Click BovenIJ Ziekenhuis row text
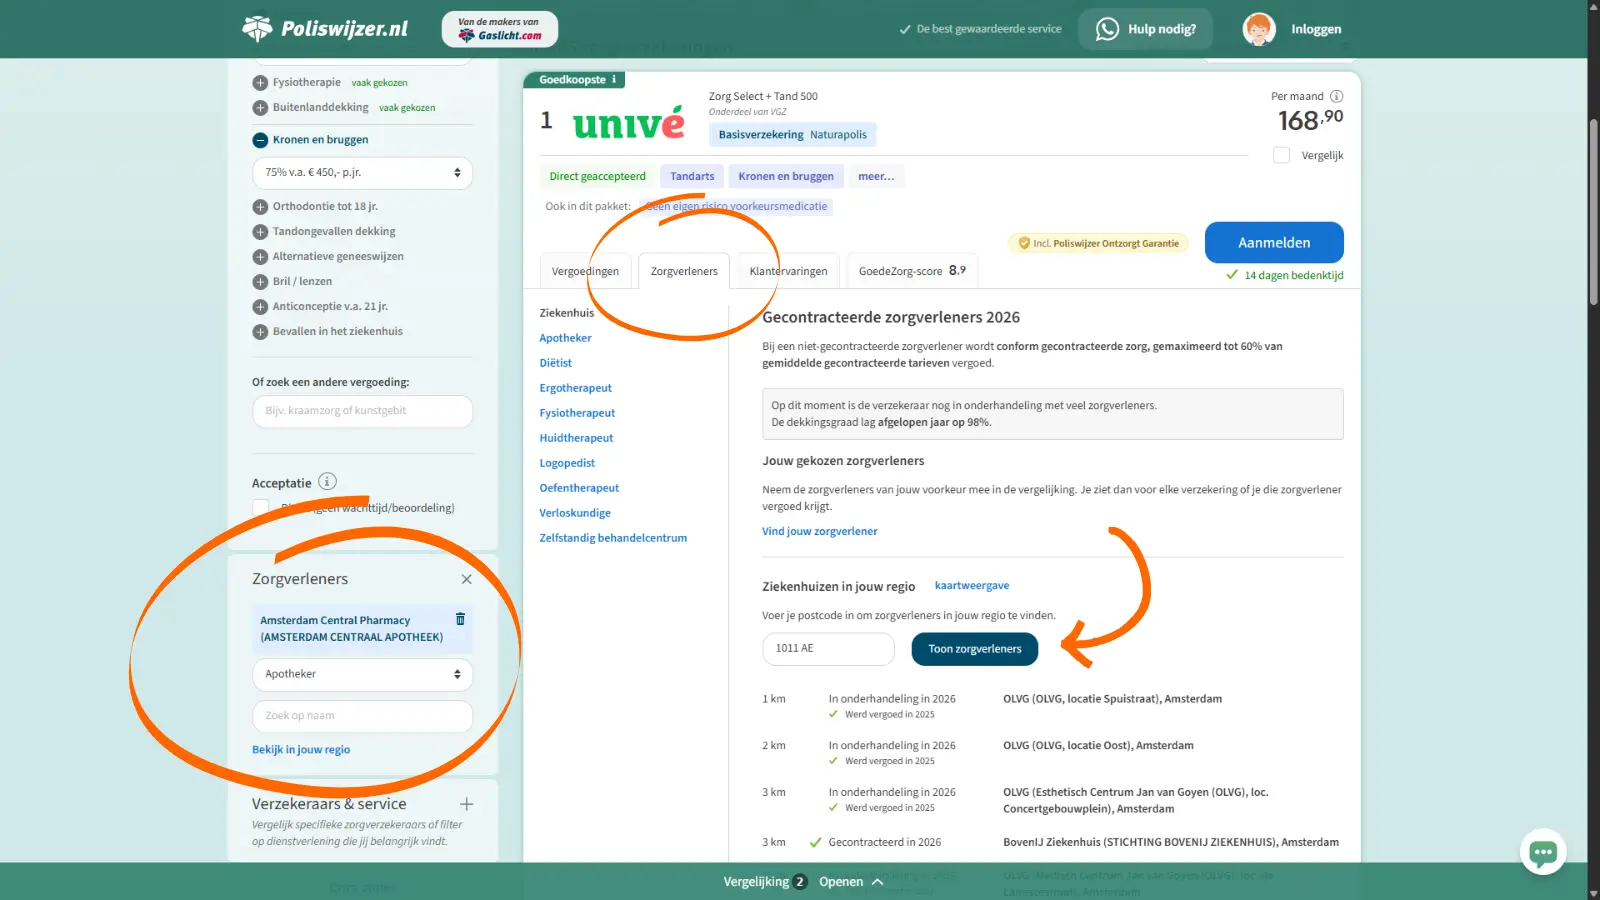Viewport: 1600px width, 900px height. coord(1171,842)
